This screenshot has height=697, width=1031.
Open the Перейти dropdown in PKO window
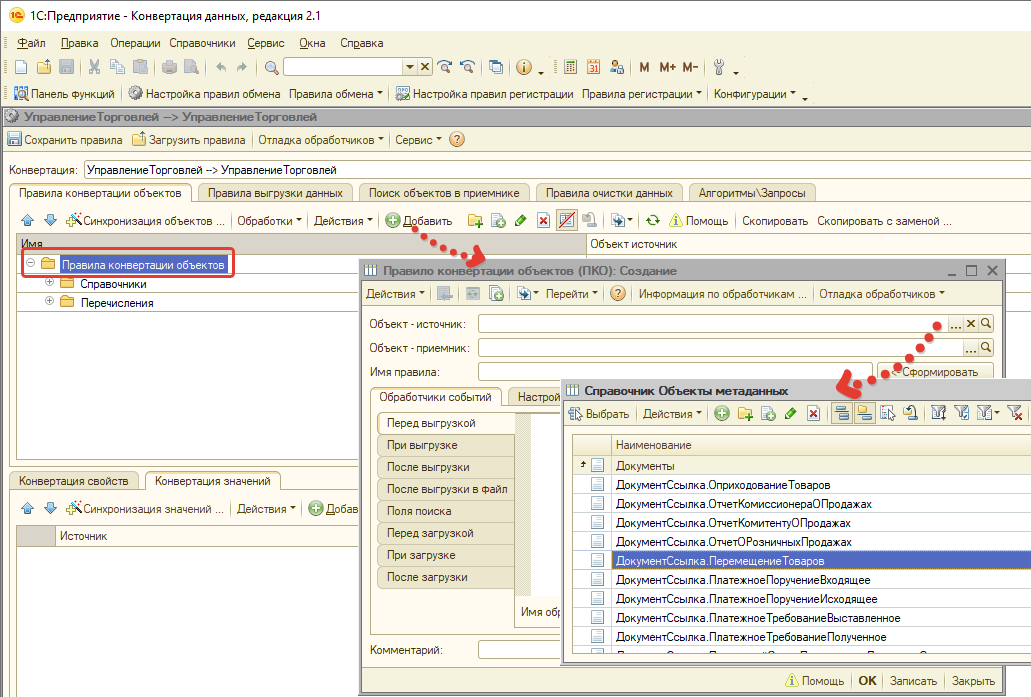pos(571,294)
